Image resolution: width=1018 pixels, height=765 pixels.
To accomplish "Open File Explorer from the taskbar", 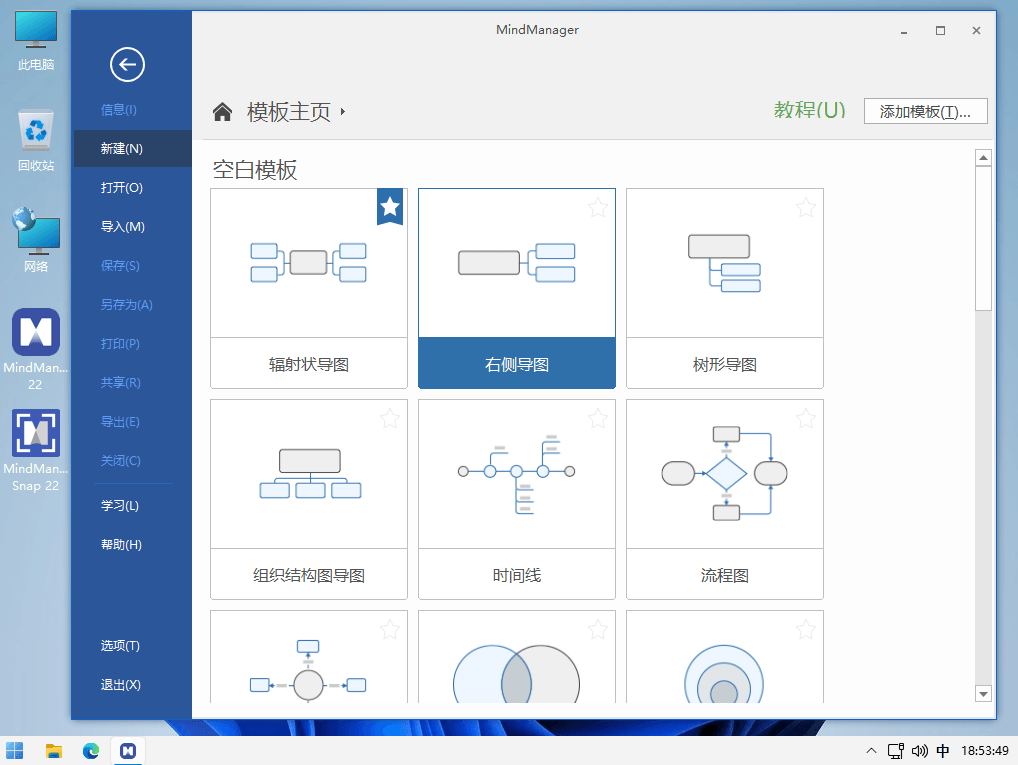I will click(x=53, y=751).
